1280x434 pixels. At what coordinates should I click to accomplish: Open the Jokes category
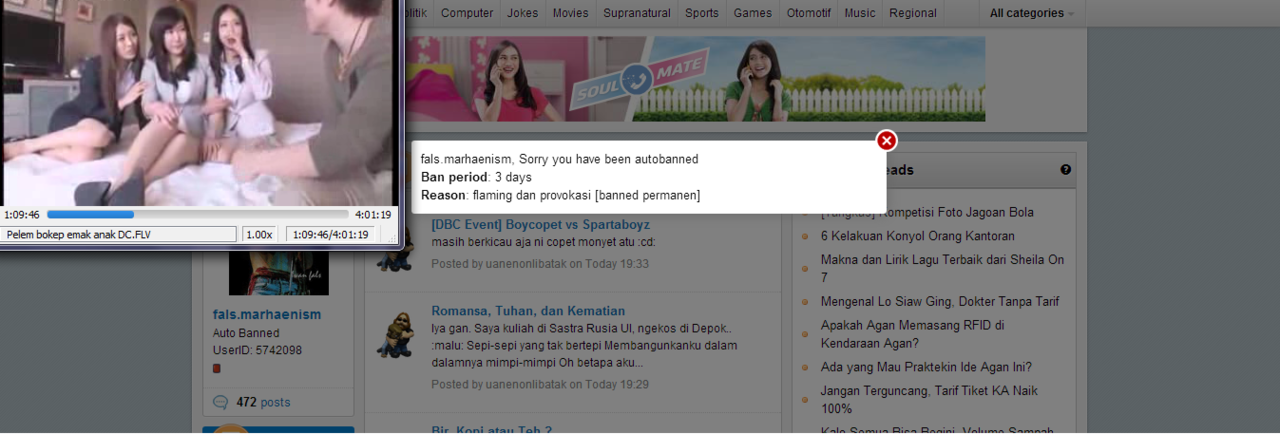click(x=522, y=13)
